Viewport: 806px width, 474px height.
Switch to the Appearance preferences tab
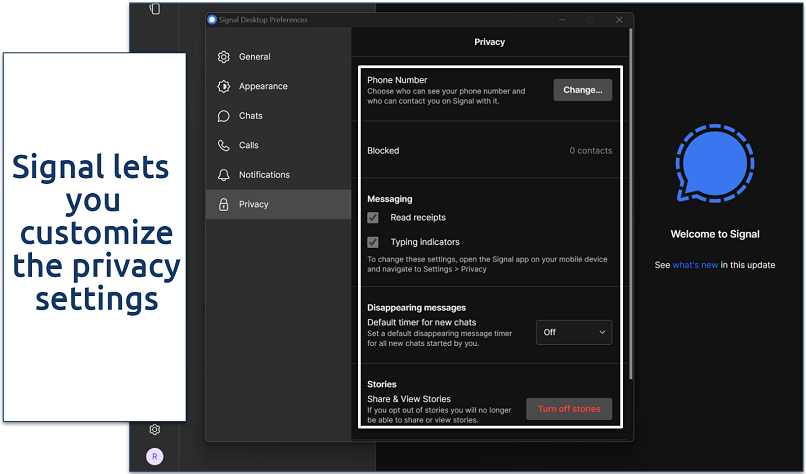coord(263,86)
